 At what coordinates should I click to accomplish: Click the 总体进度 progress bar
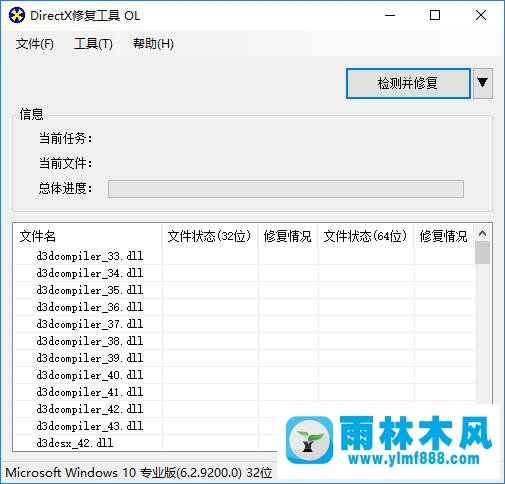click(x=286, y=189)
